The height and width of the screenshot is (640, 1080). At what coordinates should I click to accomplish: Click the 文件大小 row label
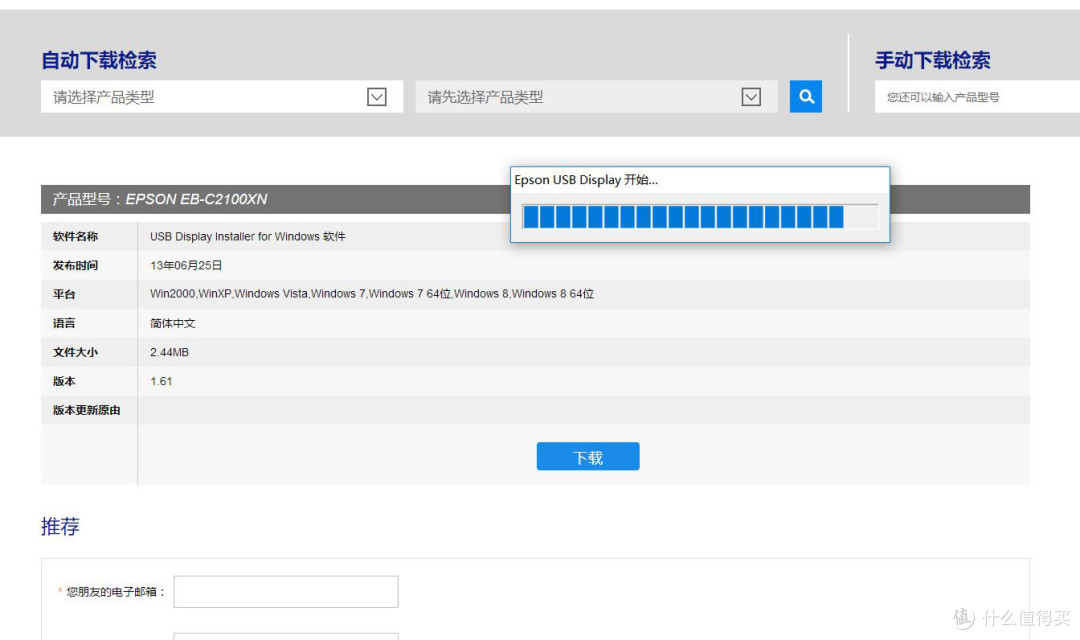point(75,352)
